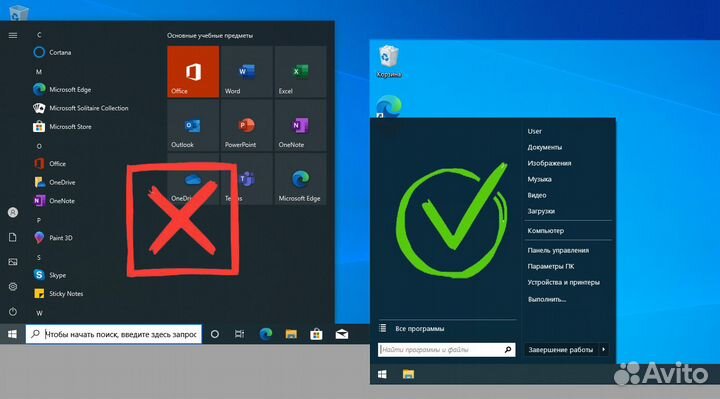Click the Основные учебные предметы group header
The width and height of the screenshot is (720, 399).
coord(210,36)
